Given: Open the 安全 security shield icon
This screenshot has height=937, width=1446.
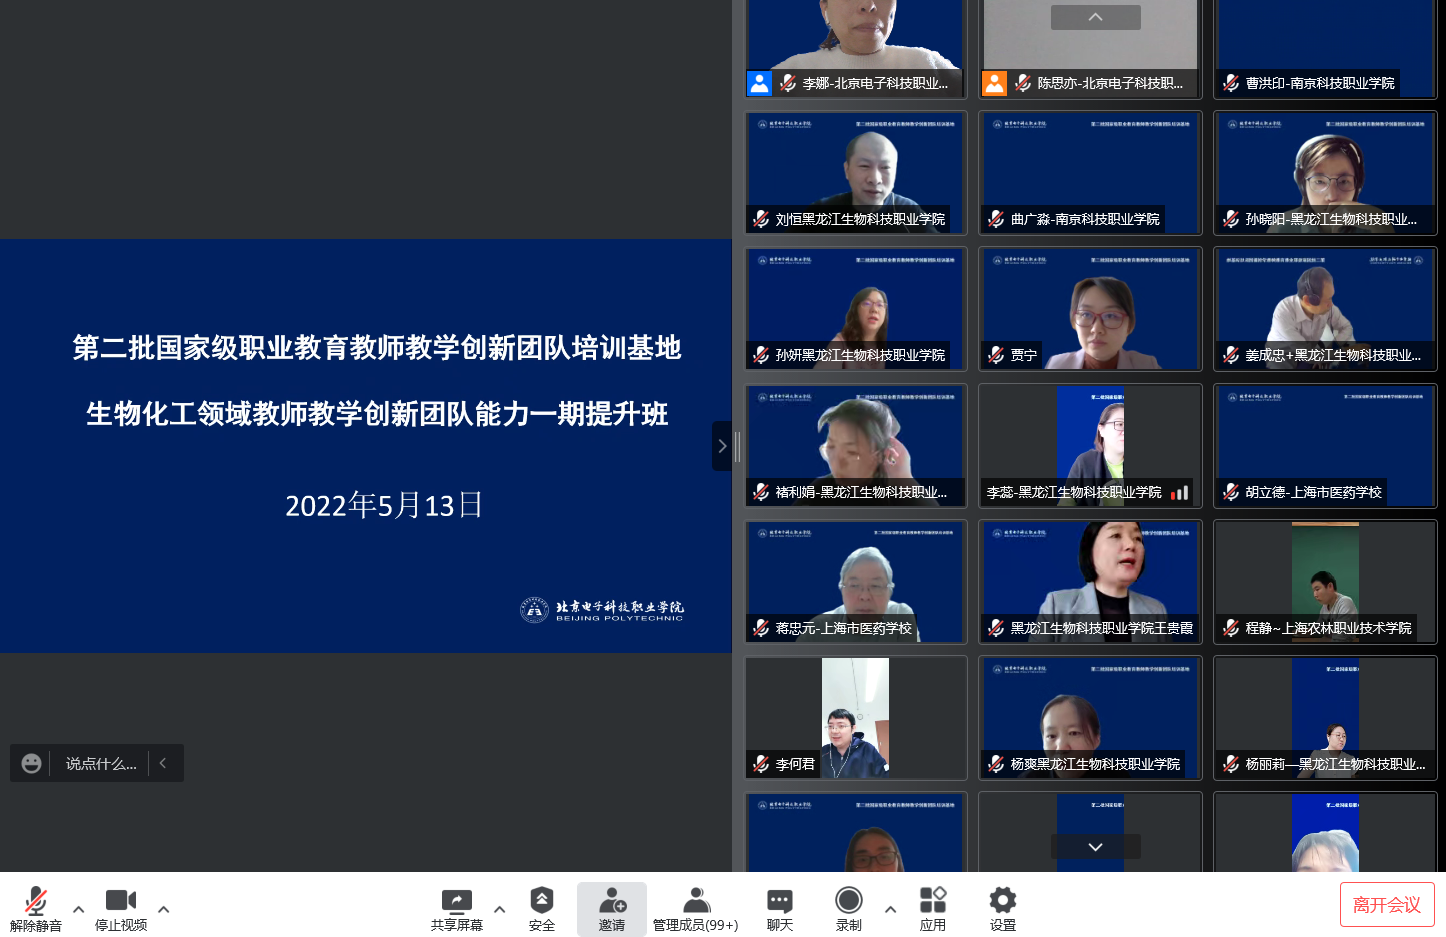Looking at the screenshot, I should [x=542, y=908].
